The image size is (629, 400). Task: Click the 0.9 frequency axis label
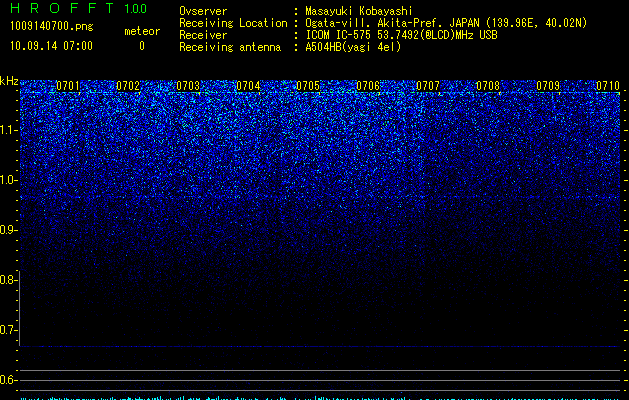click(x=9, y=230)
